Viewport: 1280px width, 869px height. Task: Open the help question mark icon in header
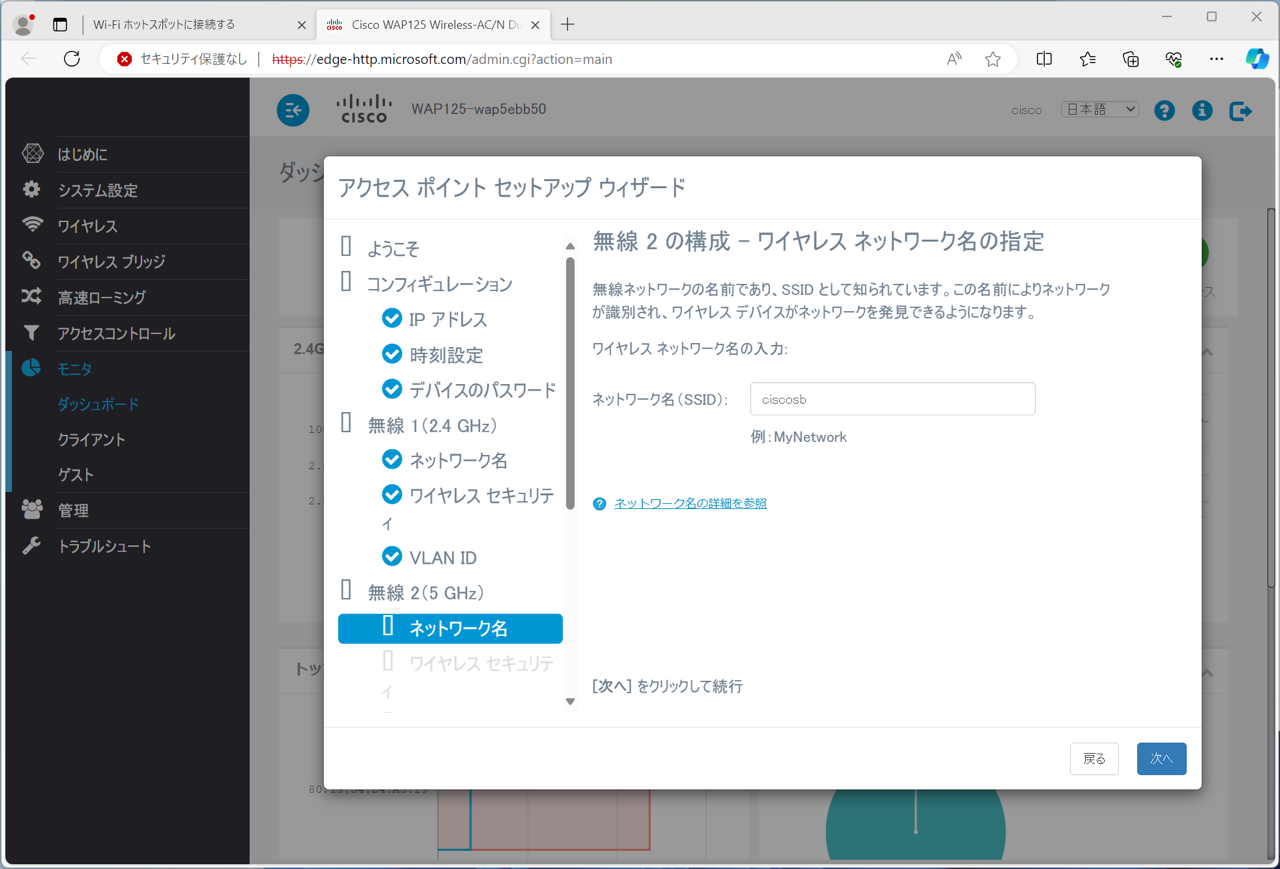1164,110
